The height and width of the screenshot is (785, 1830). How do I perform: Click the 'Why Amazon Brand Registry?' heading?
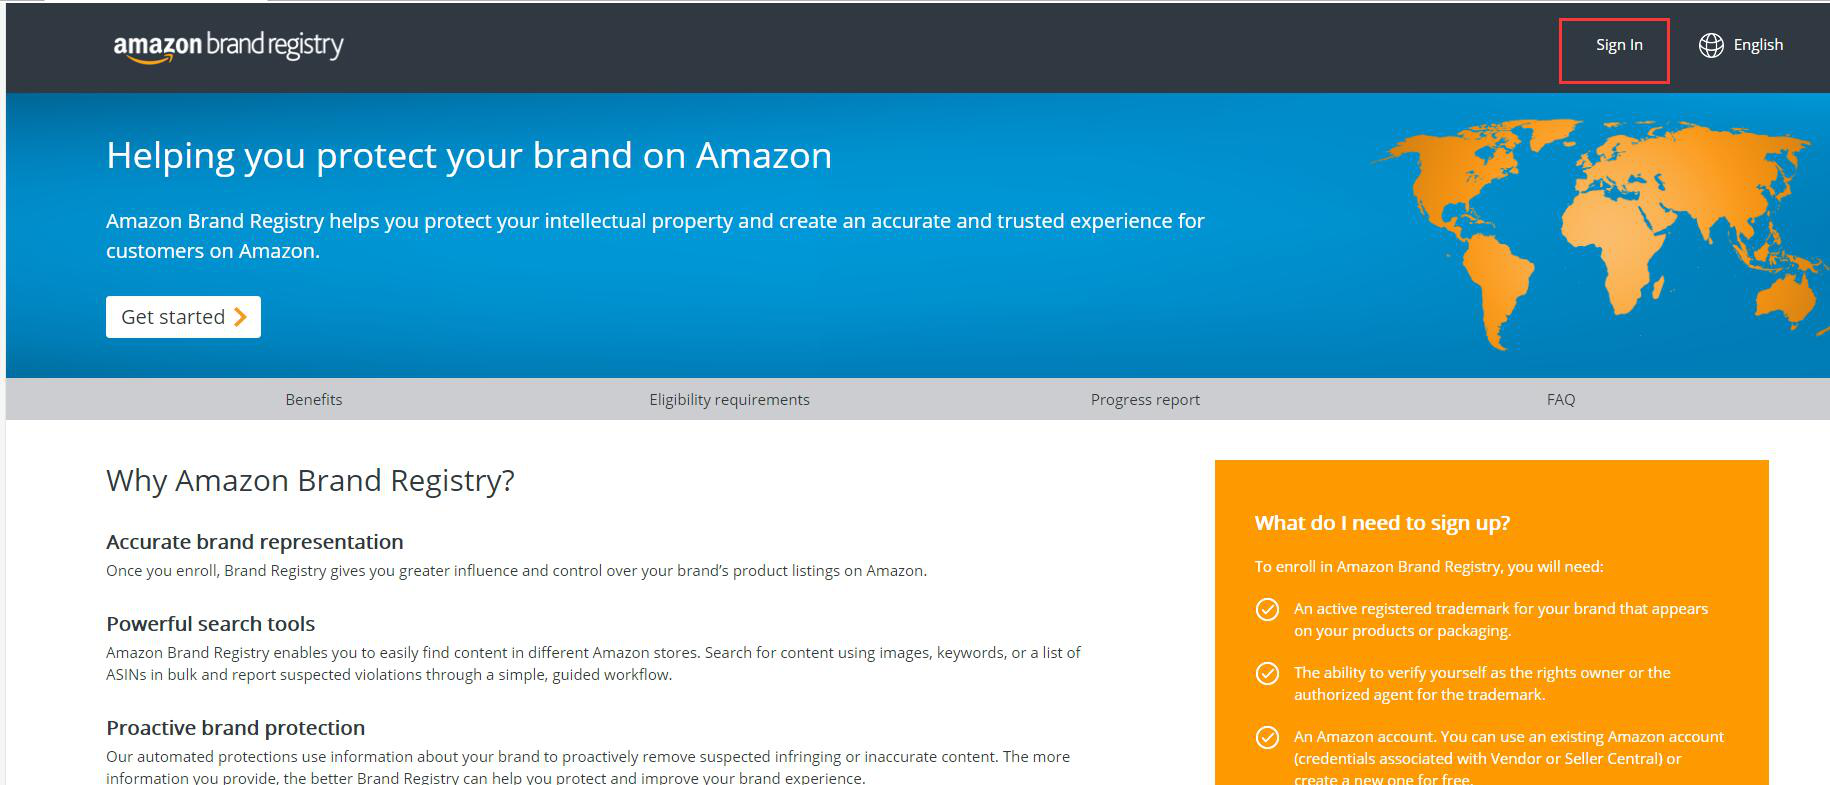(310, 481)
